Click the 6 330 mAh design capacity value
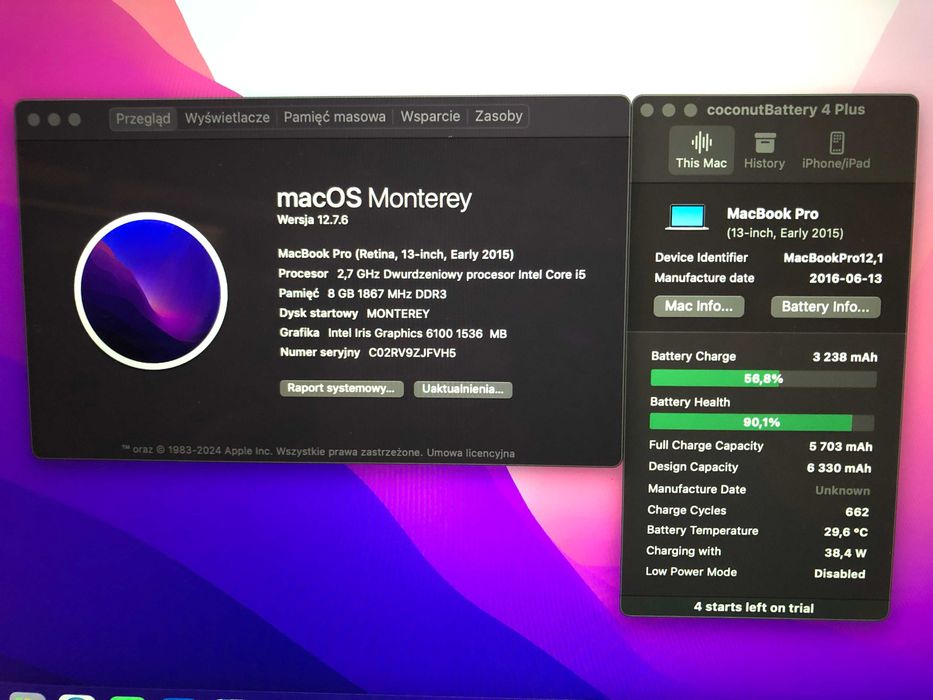The image size is (933, 700). pos(839,468)
